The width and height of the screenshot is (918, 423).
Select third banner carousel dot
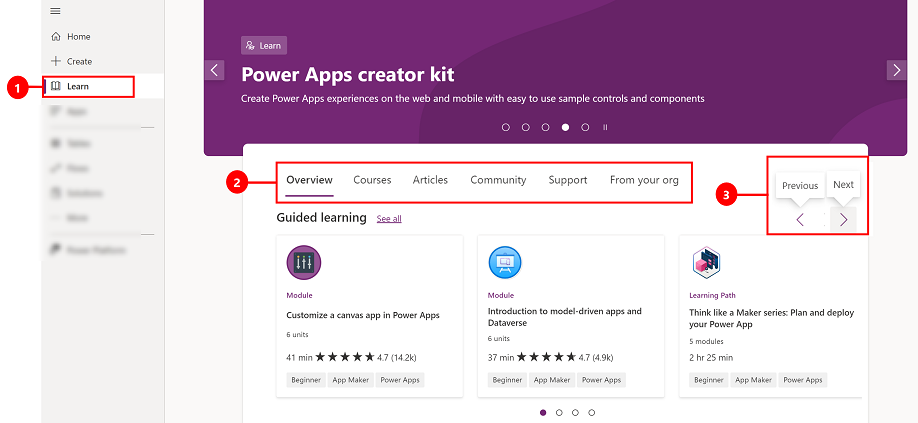point(546,127)
